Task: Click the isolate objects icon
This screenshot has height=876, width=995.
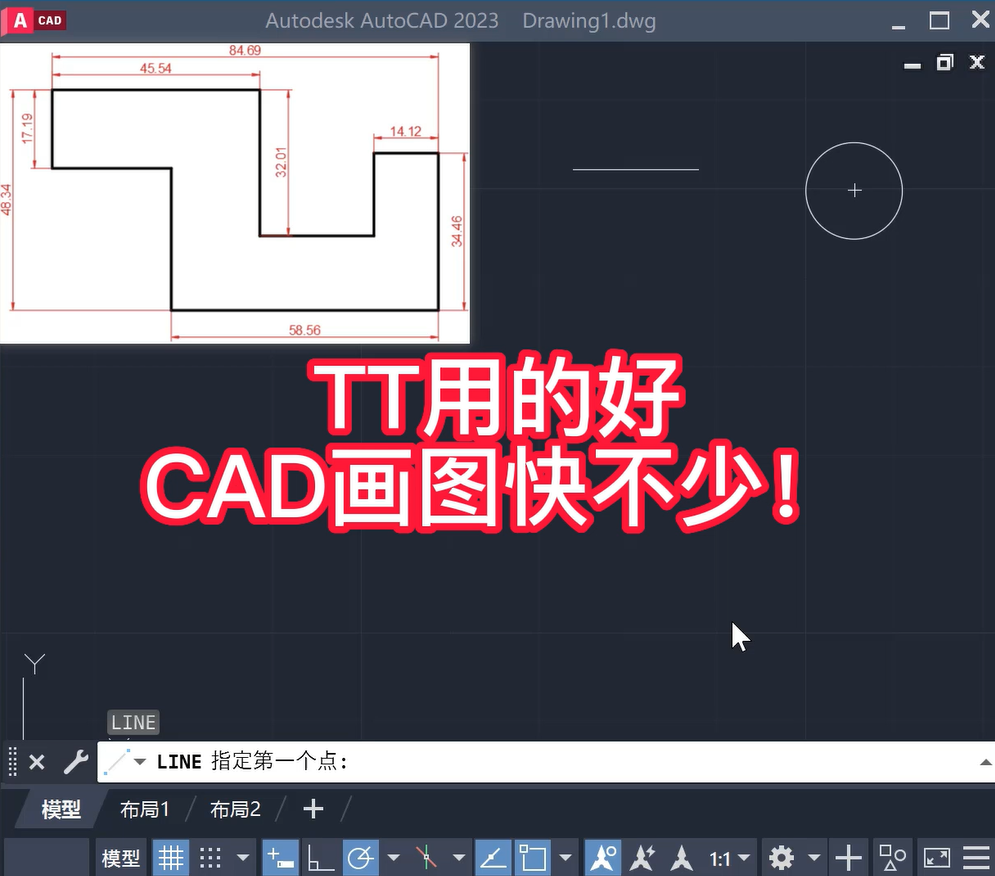Action: tap(892, 858)
